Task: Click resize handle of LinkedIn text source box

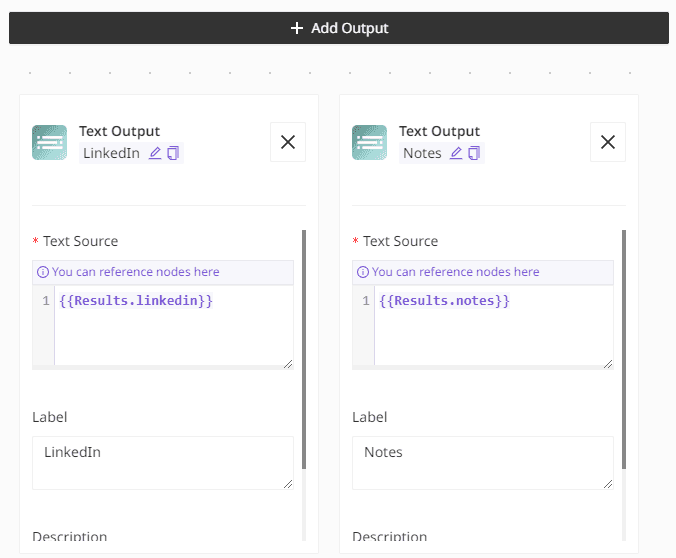Action: (x=288, y=364)
